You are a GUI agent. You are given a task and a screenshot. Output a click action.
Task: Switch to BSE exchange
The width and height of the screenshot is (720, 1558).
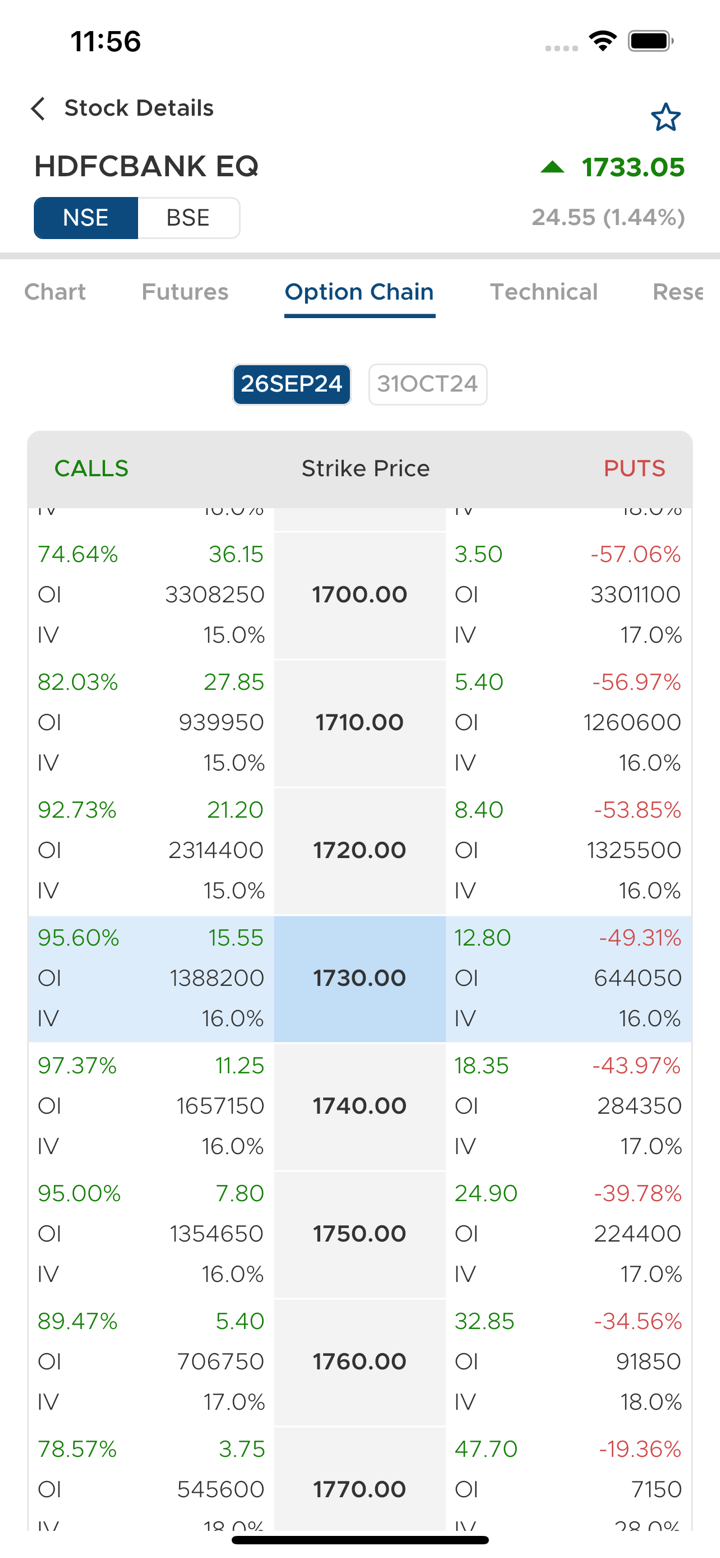[x=188, y=218]
